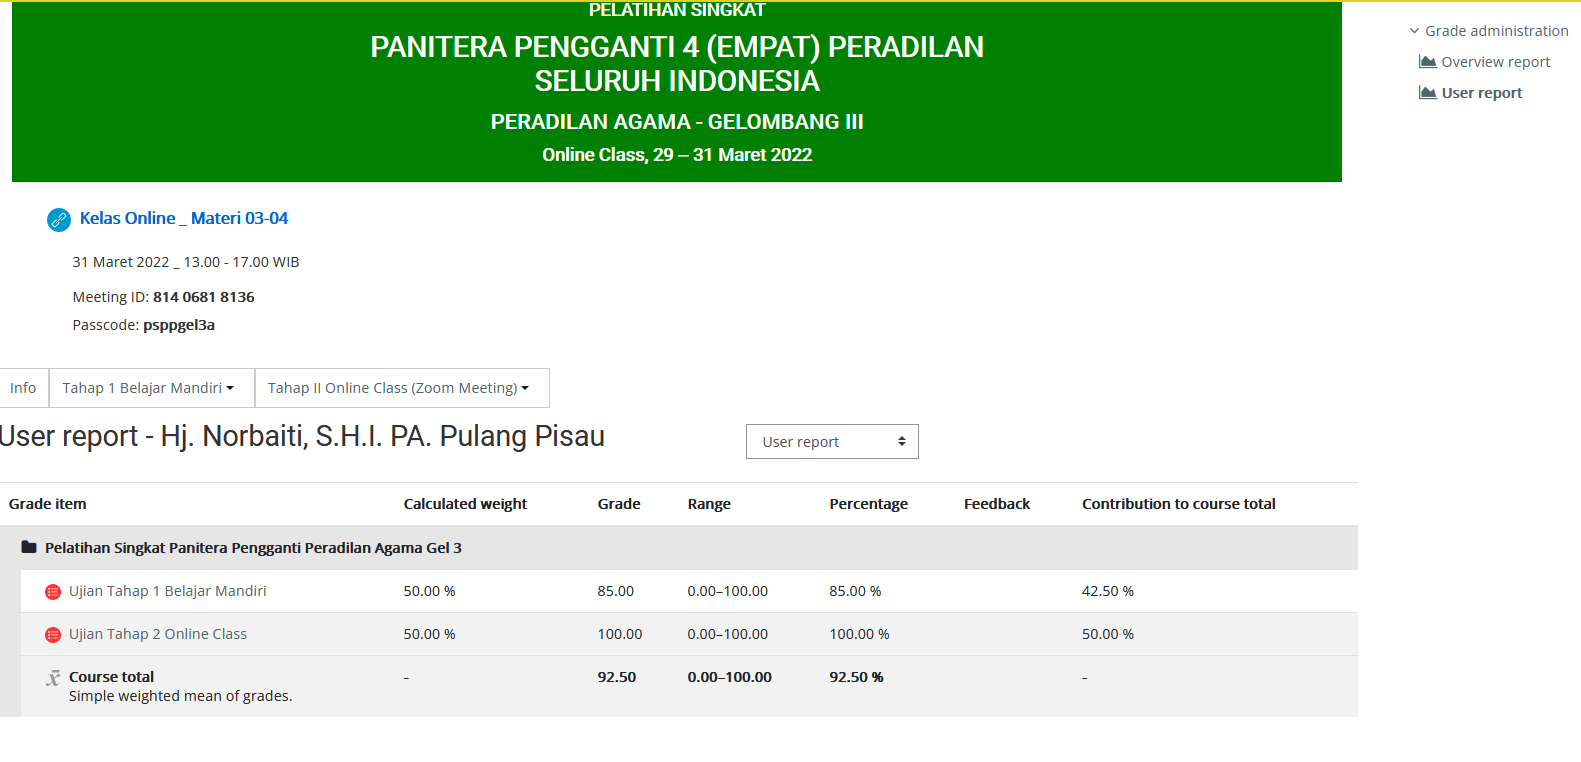Click the Overview report chart icon

1427,62
